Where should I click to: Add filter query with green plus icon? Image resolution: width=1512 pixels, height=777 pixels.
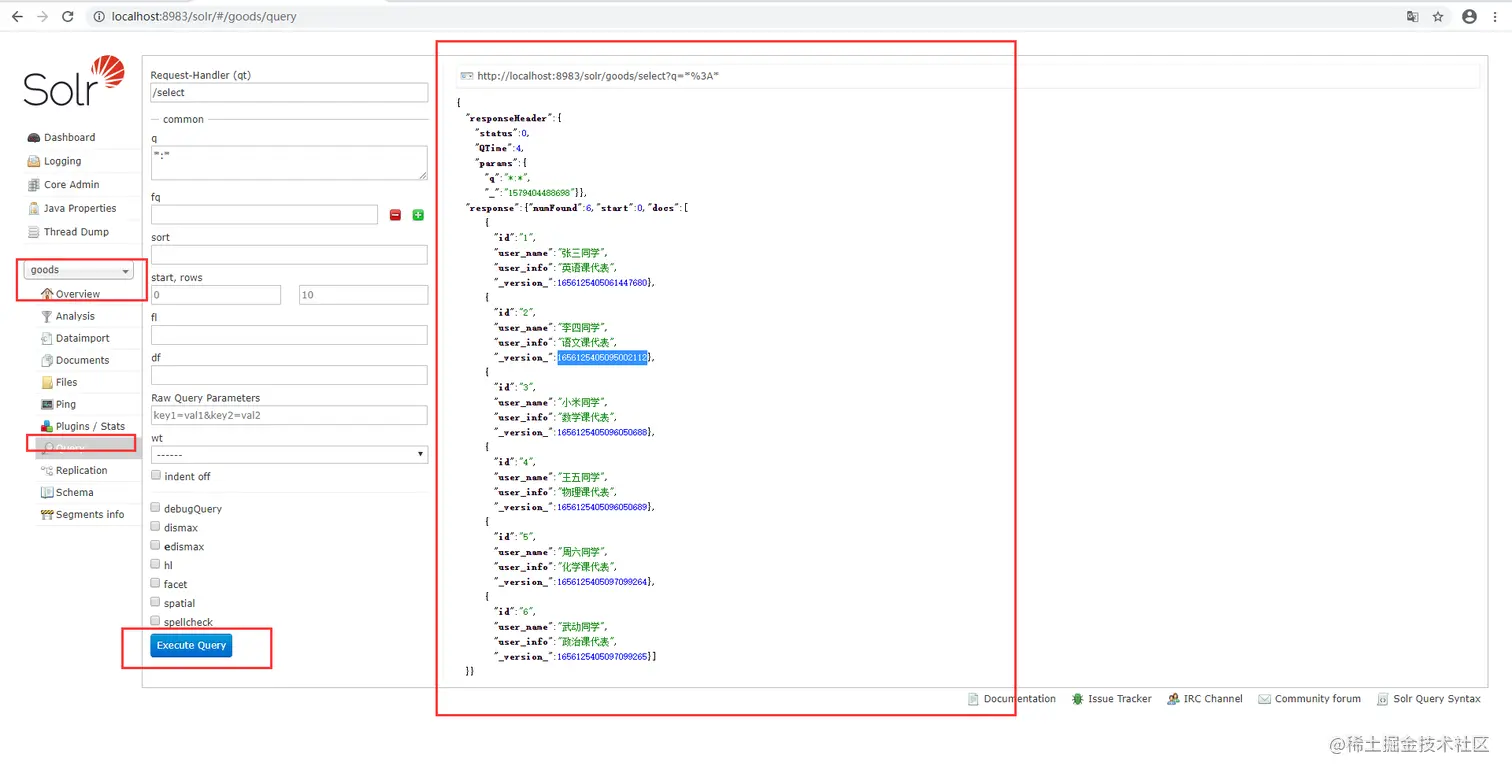(x=418, y=215)
